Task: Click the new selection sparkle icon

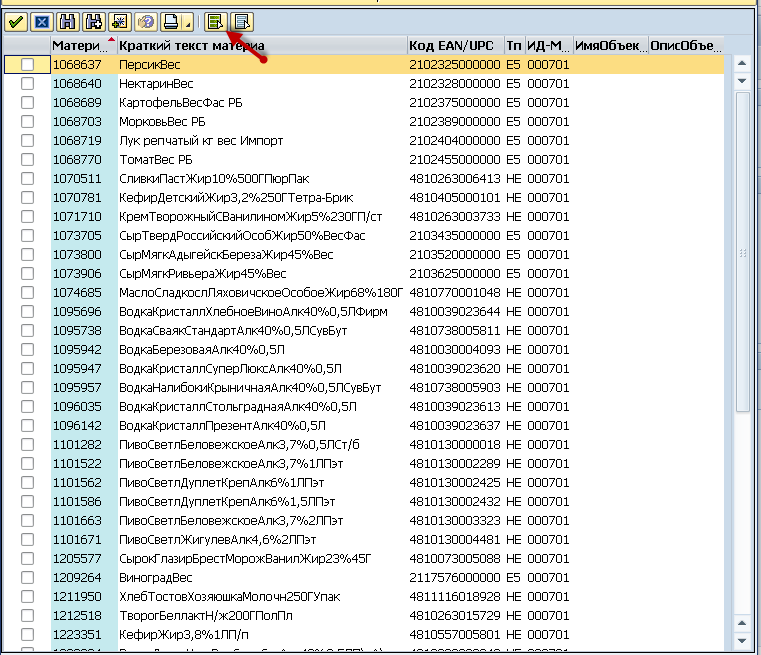Action: [119, 22]
